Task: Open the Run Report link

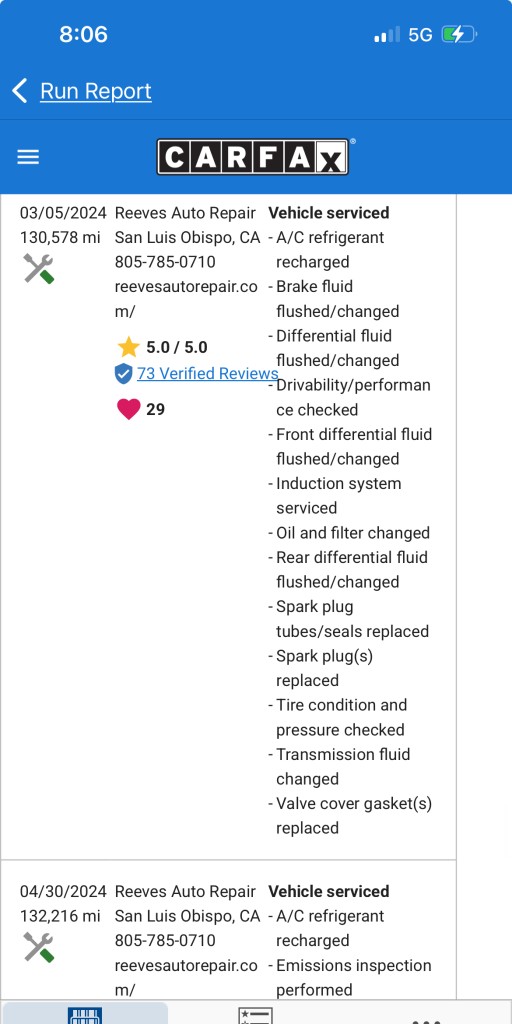Action: (96, 91)
